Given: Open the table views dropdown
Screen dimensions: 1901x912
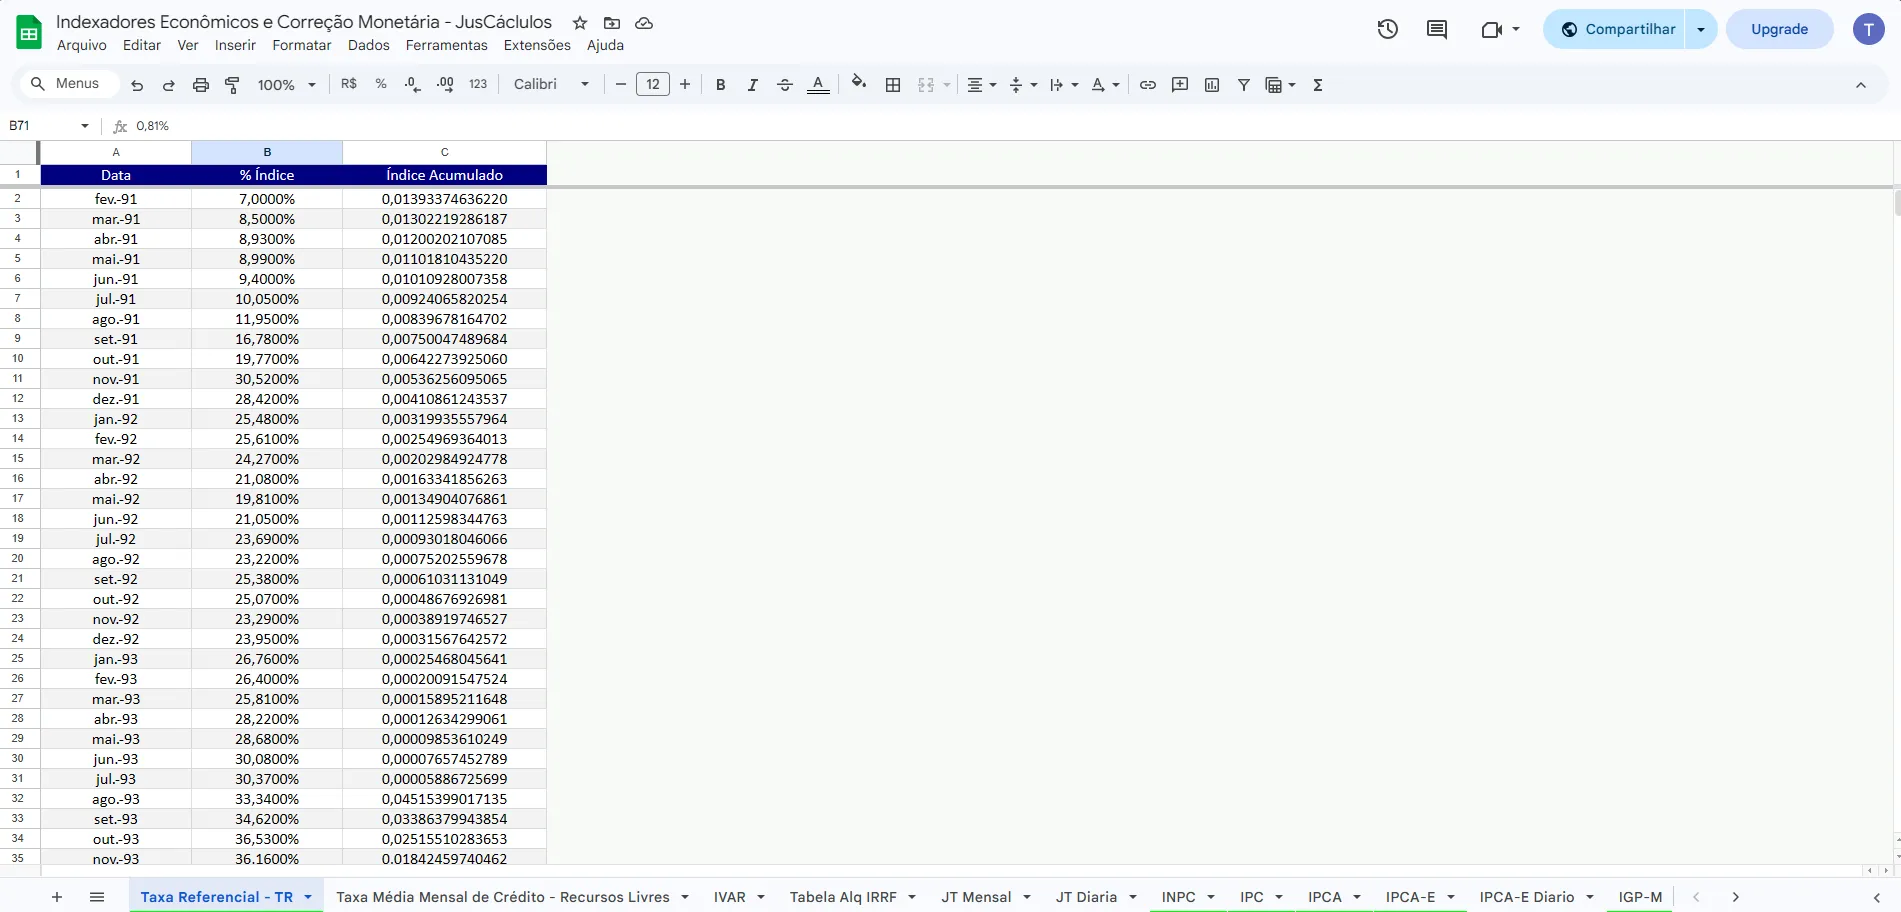Looking at the screenshot, I should pyautogui.click(x=1280, y=85).
